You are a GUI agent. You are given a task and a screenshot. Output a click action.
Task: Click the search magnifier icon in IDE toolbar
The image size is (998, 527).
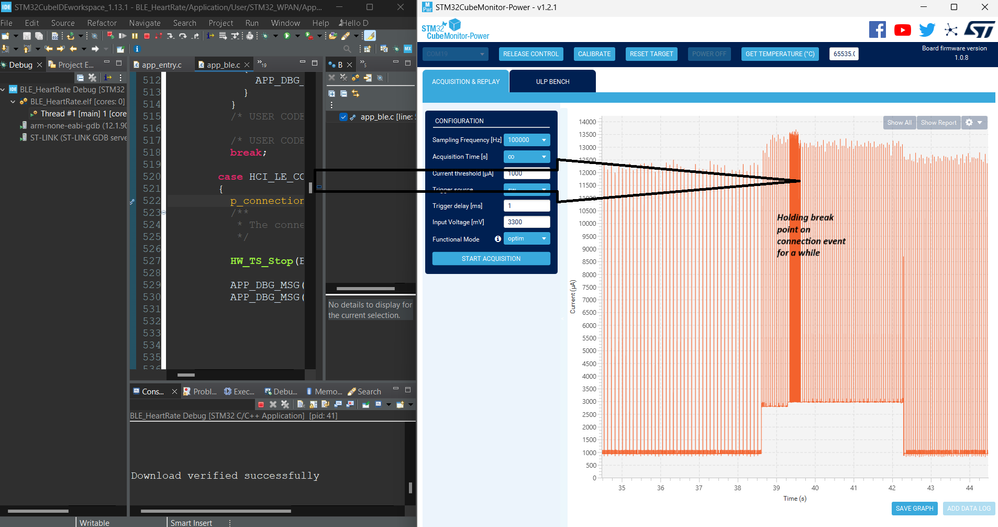click(347, 48)
